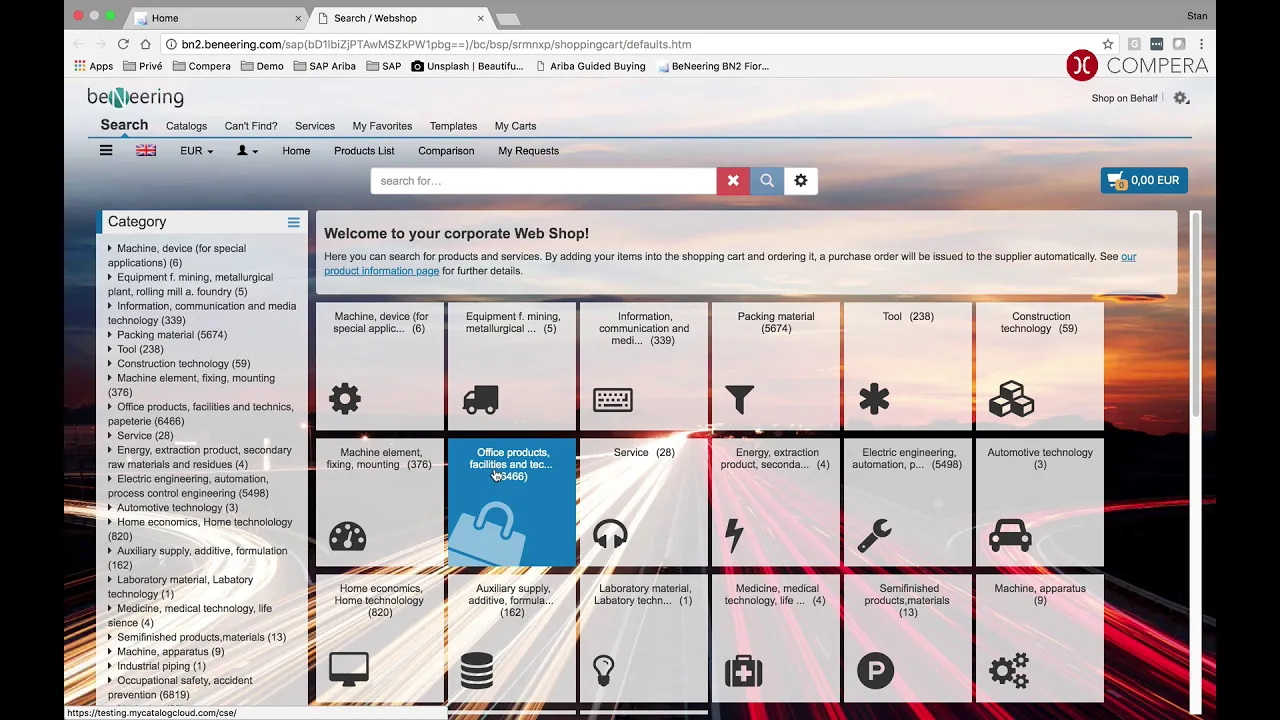The height and width of the screenshot is (720, 1280).
Task: Click the parking P icon in the Semifinished products tile
Action: coord(876,671)
